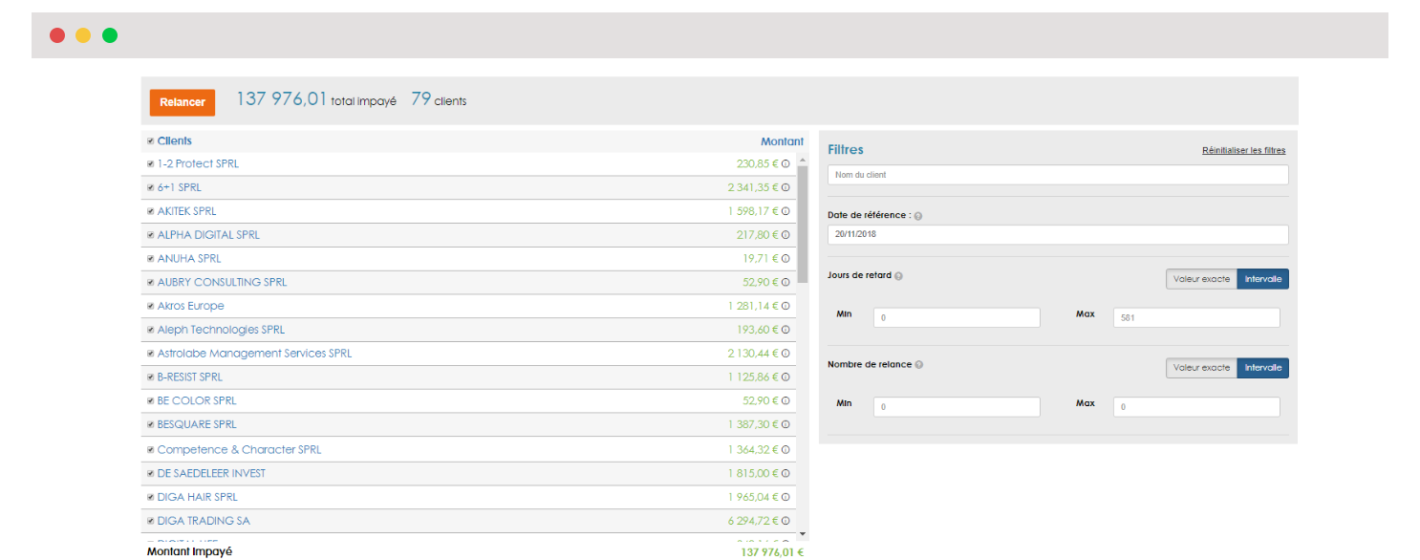This screenshot has height=560, width=1420.
Task: Open Astrolabe Management Services SPRL link
Action: (x=254, y=354)
